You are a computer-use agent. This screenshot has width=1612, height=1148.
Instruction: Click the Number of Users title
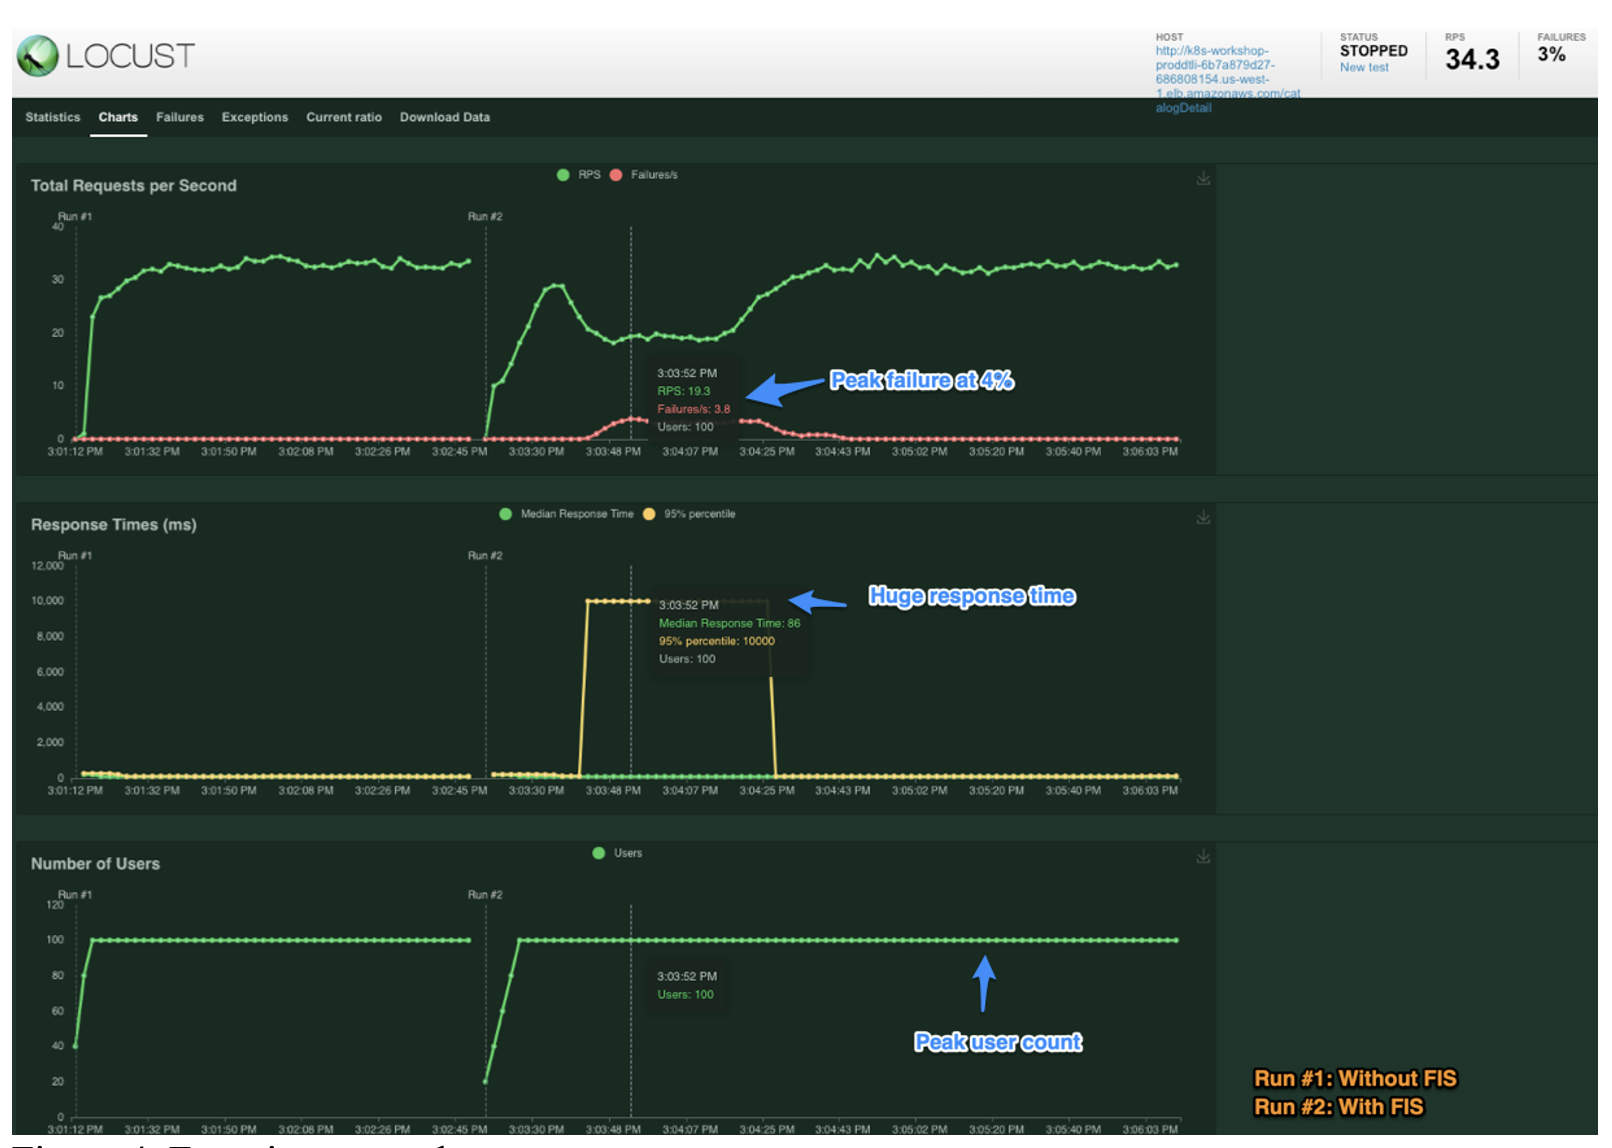pyautogui.click(x=95, y=864)
